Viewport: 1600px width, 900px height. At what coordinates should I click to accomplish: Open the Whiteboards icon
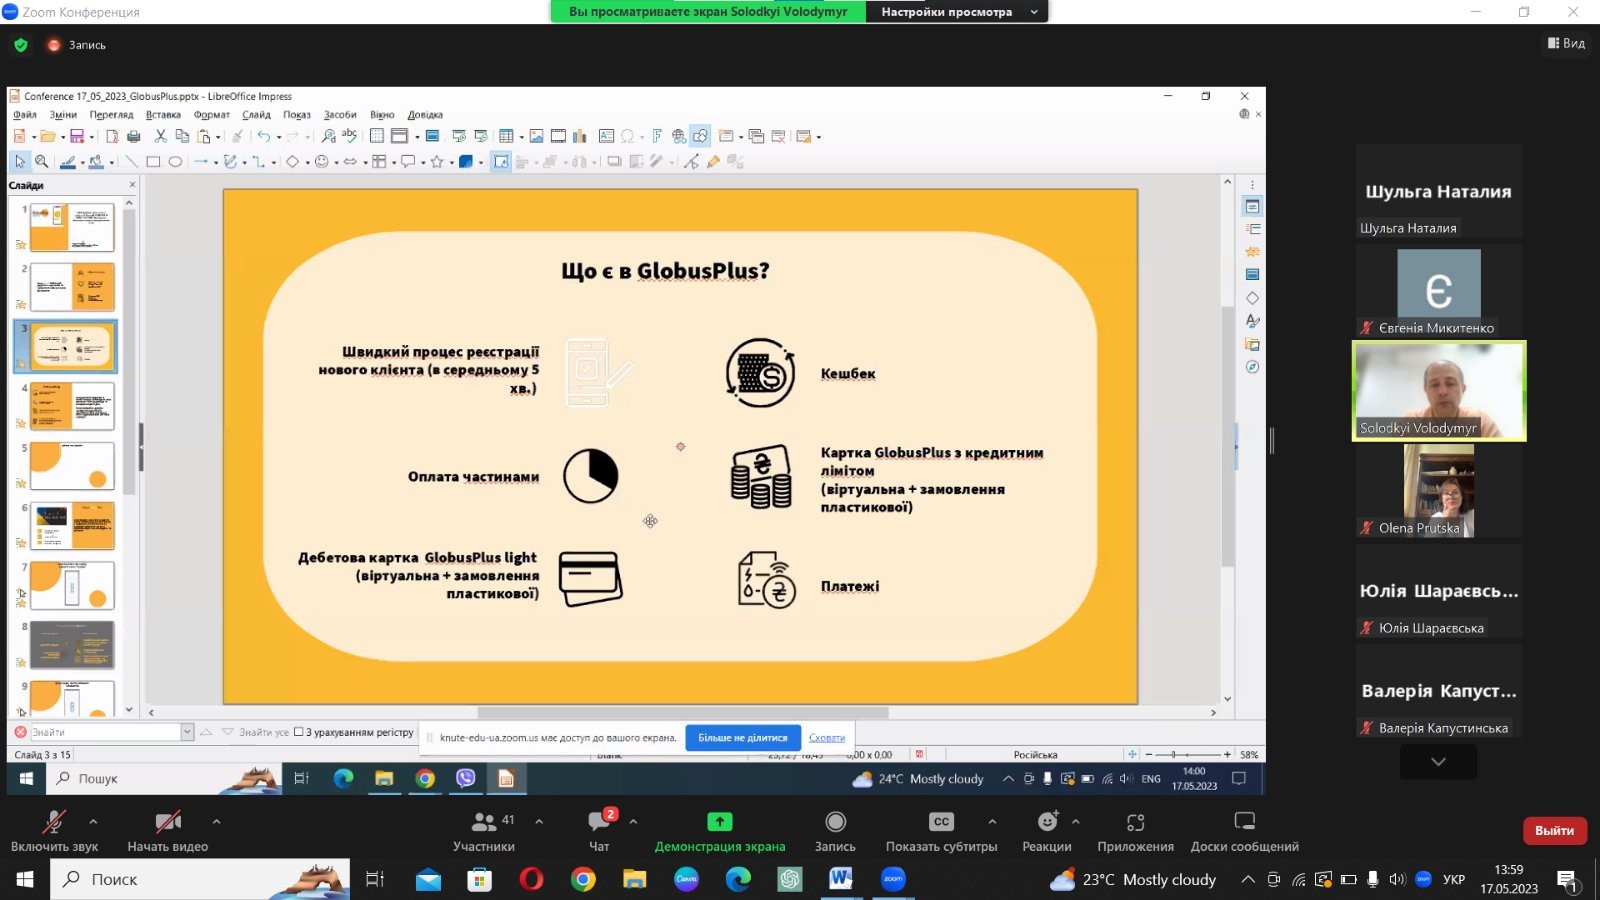pyautogui.click(x=1244, y=822)
